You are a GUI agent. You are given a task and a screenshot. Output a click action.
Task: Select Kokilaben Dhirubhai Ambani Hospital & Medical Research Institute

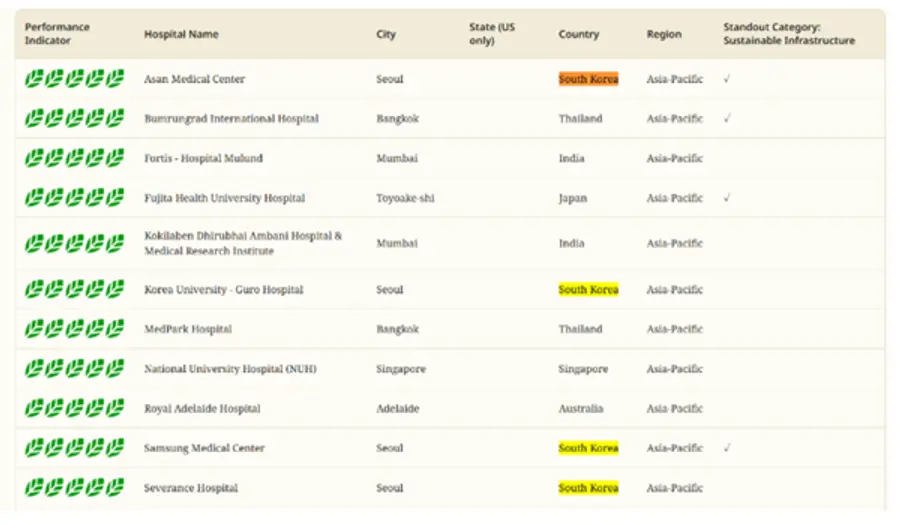[x=243, y=243]
